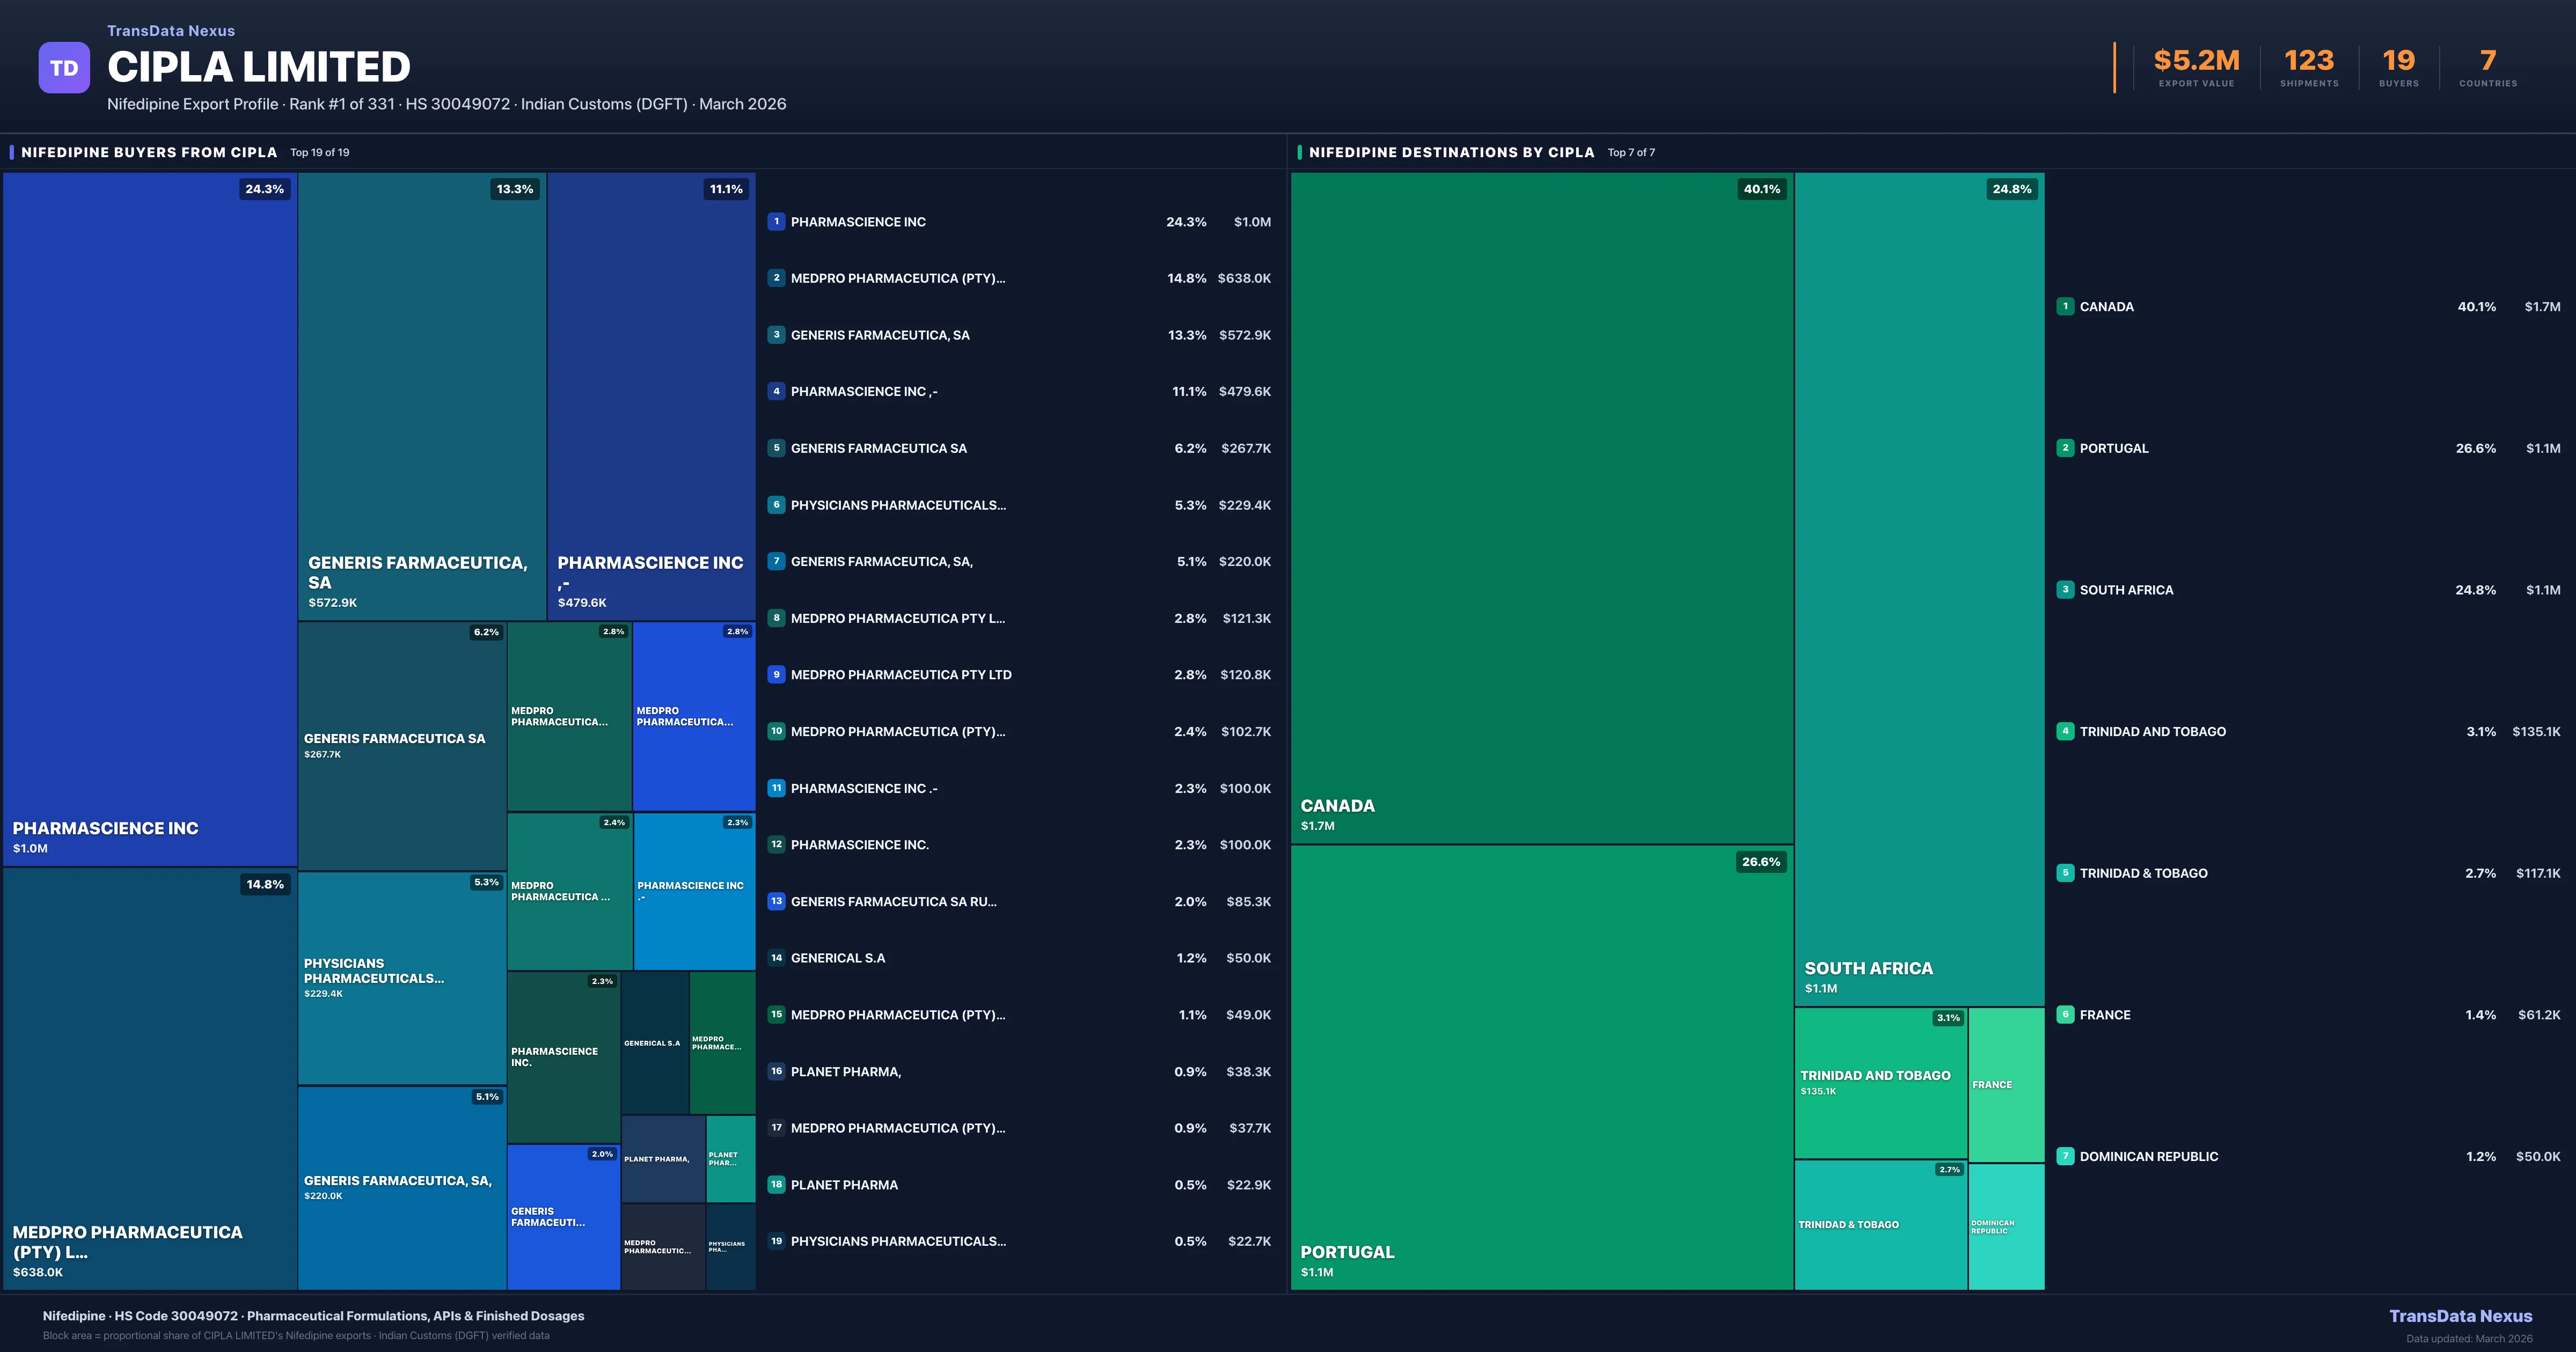Viewport: 2576px width, 1352px height.
Task: Click the FRANCE treemap tile
Action: click(x=2006, y=1084)
